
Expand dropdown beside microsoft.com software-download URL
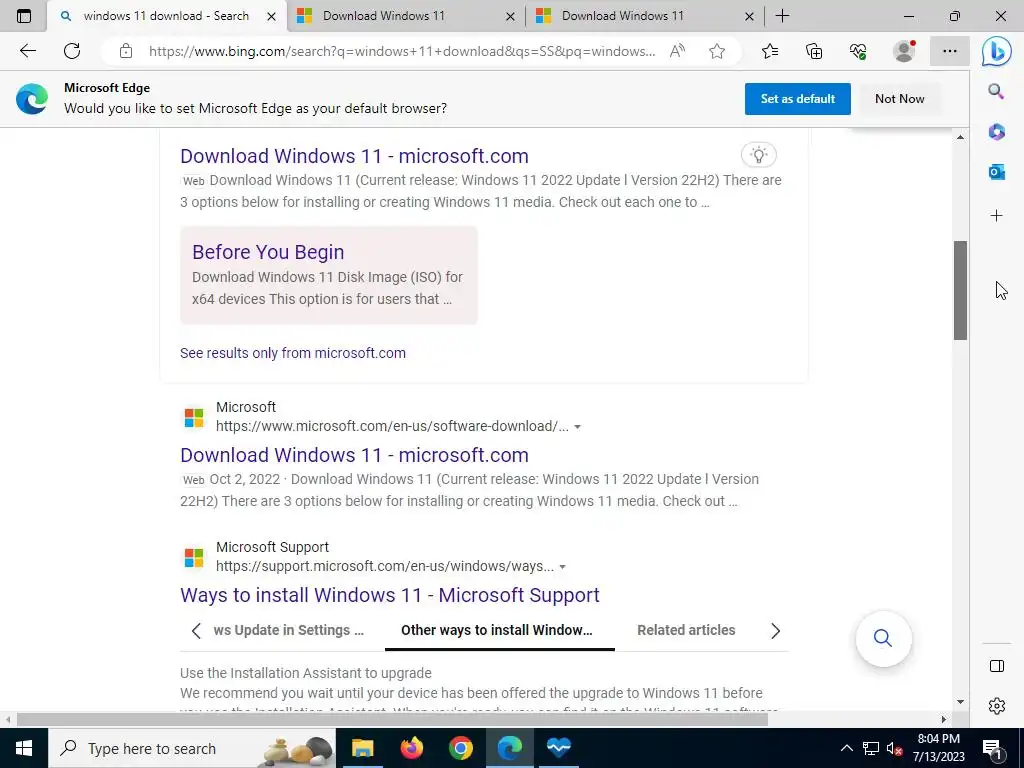tap(577, 427)
